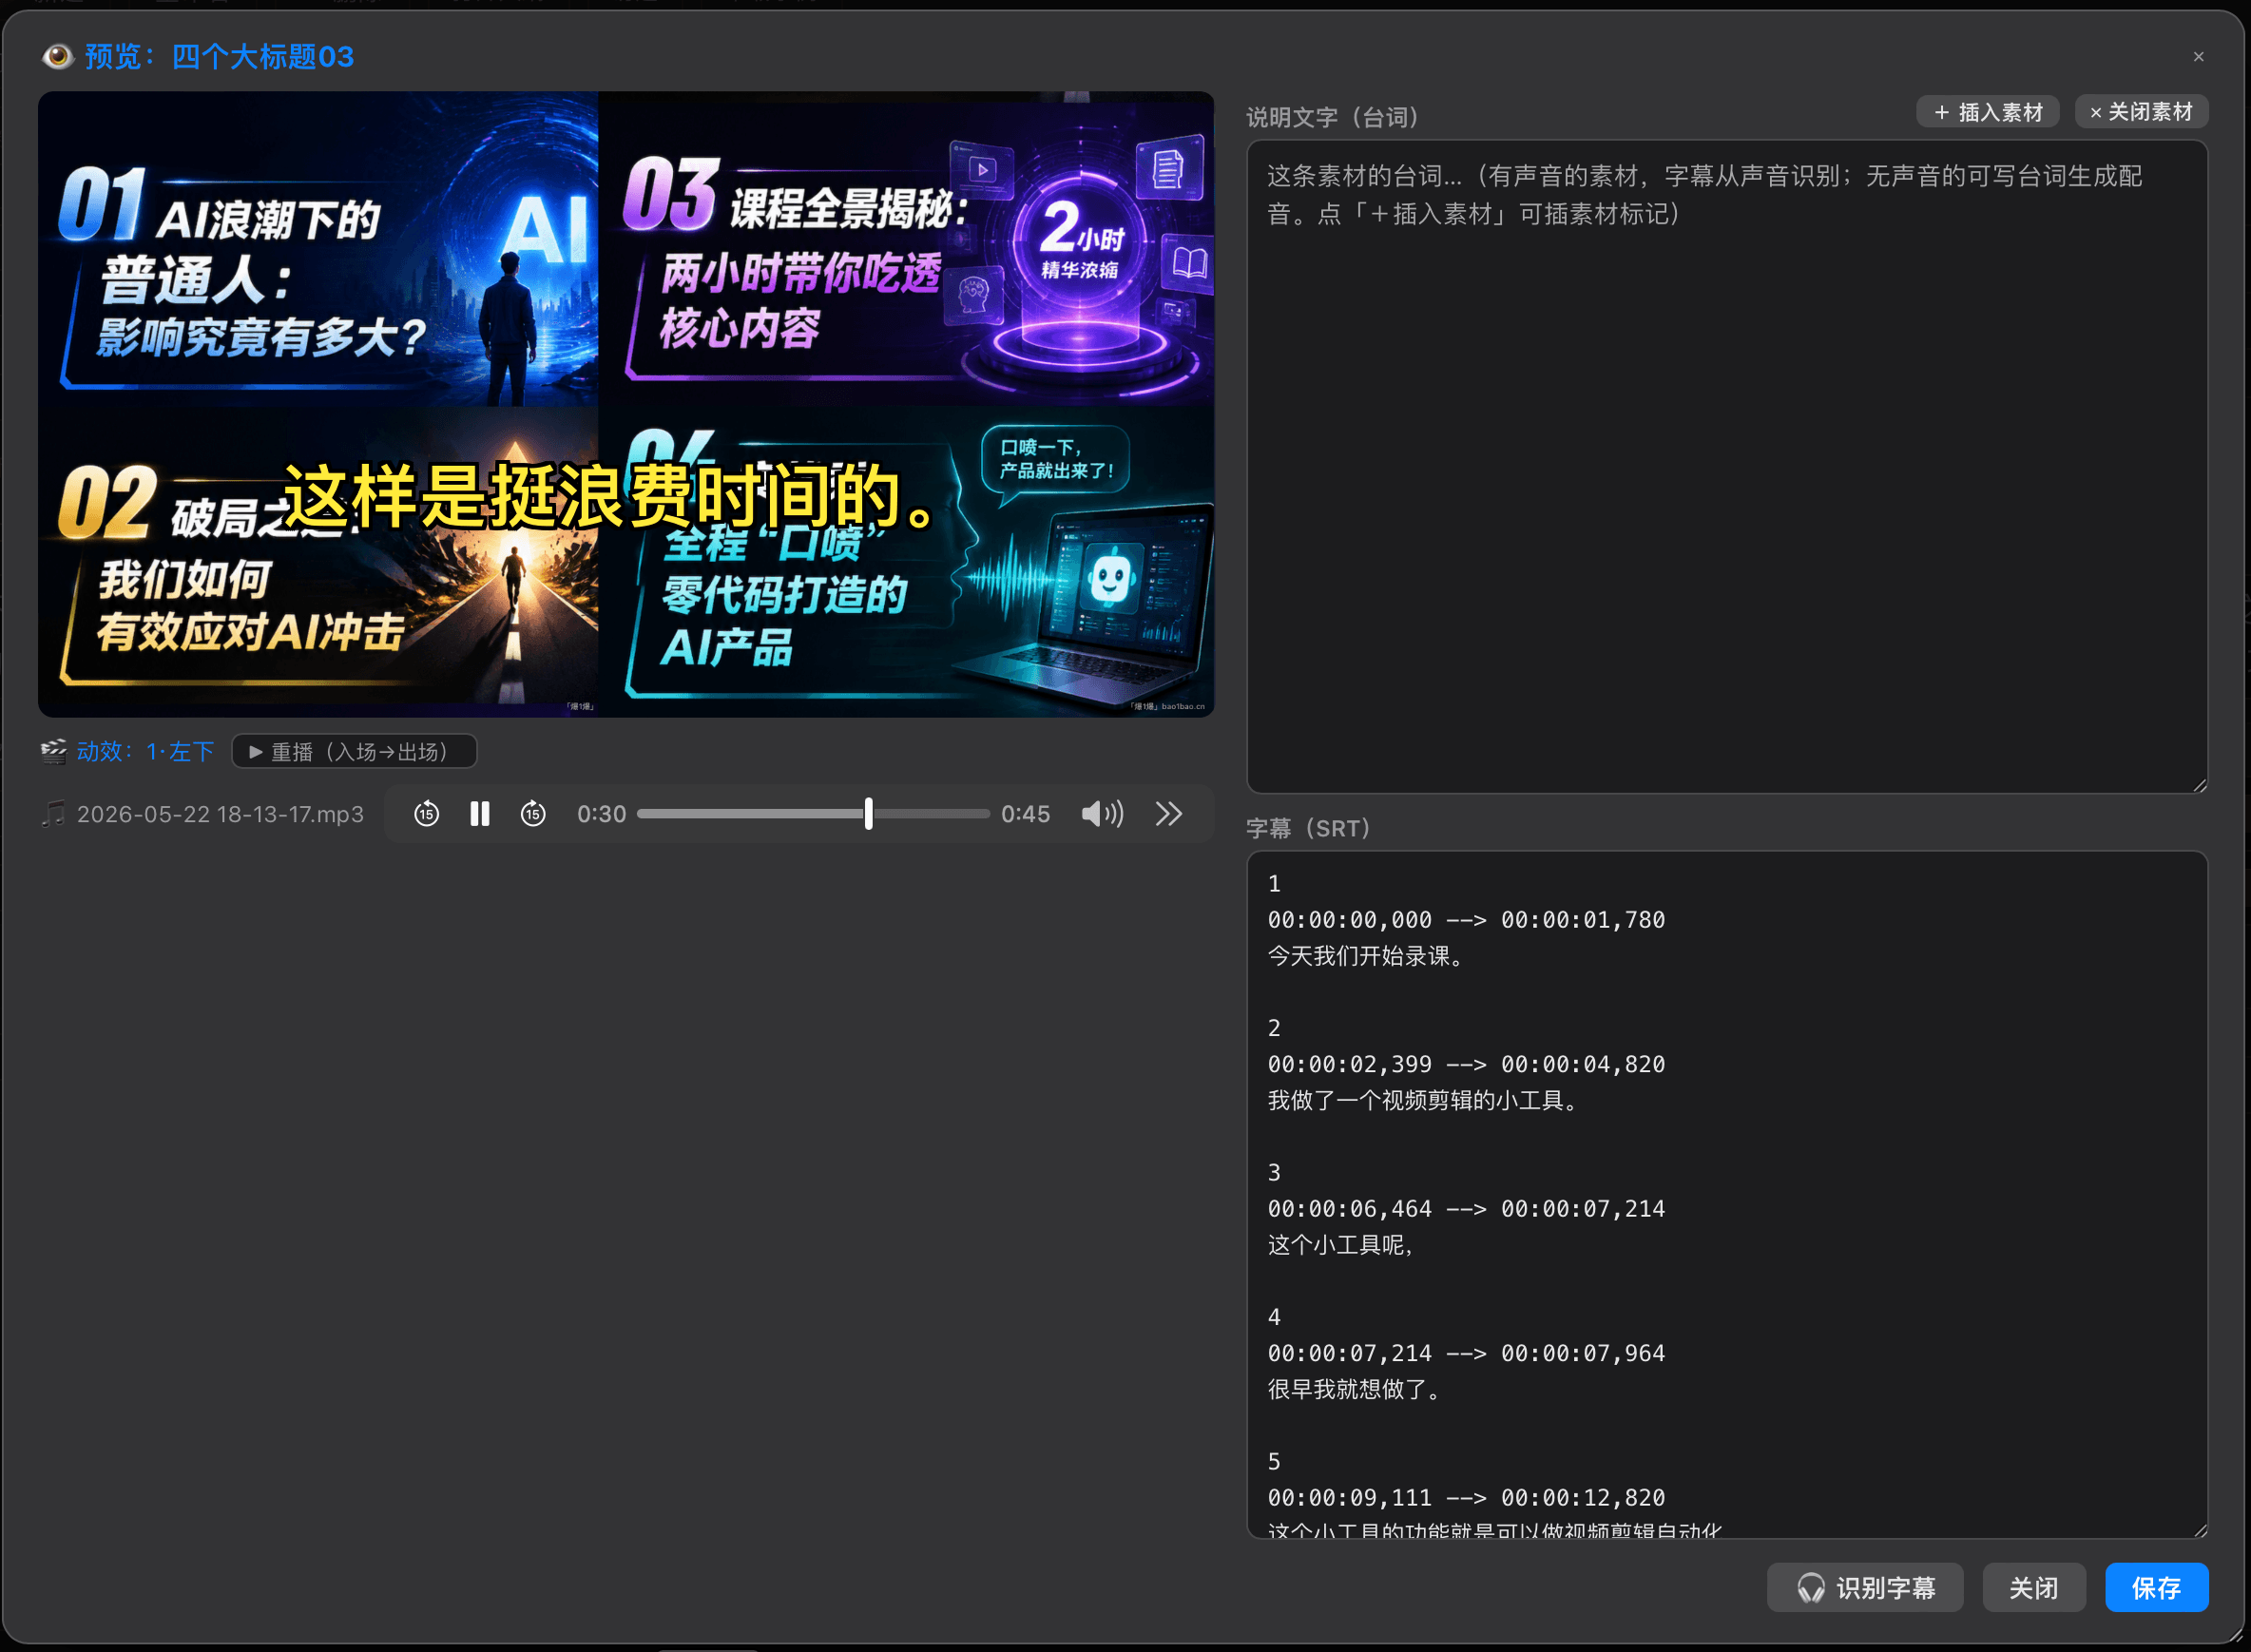The height and width of the screenshot is (1652, 2251).
Task: Click the clapperboard icon beside 动效
Action: tap(54, 751)
